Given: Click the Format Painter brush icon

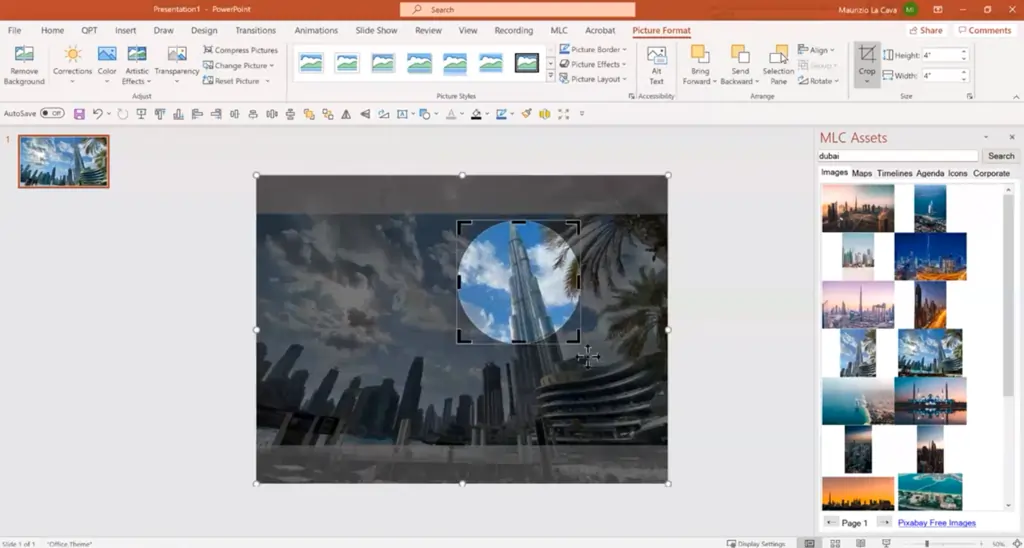Looking at the screenshot, I should pyautogui.click(x=526, y=114).
